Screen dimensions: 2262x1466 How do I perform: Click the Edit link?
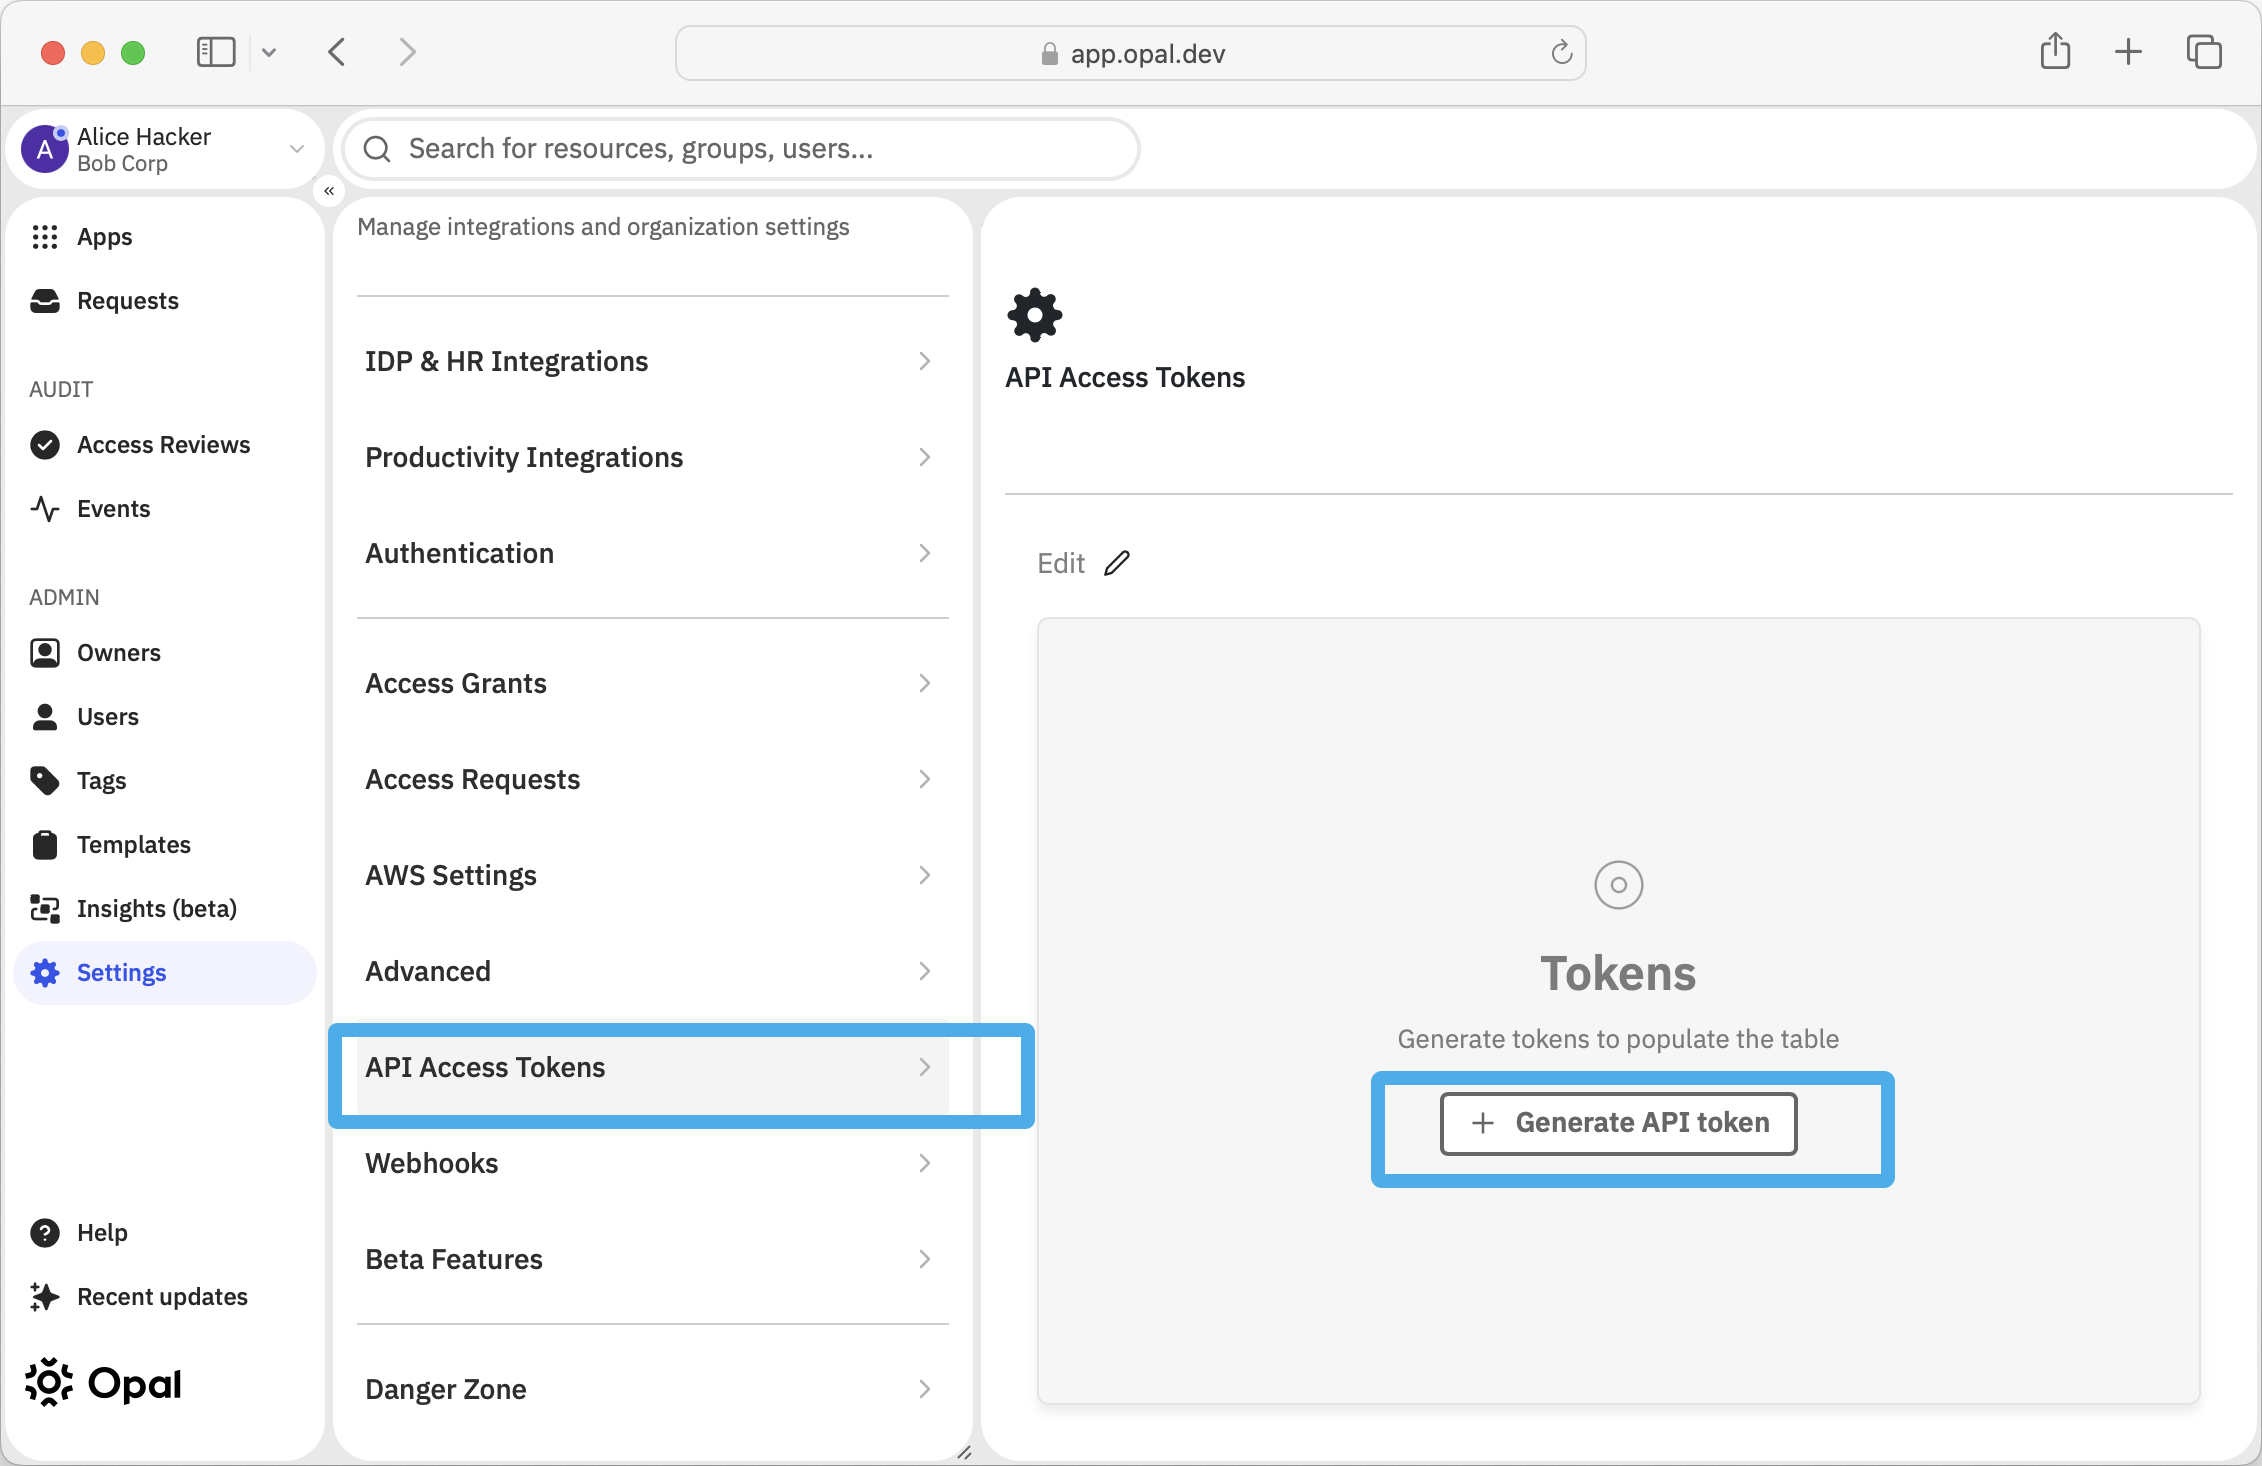(x=1061, y=563)
